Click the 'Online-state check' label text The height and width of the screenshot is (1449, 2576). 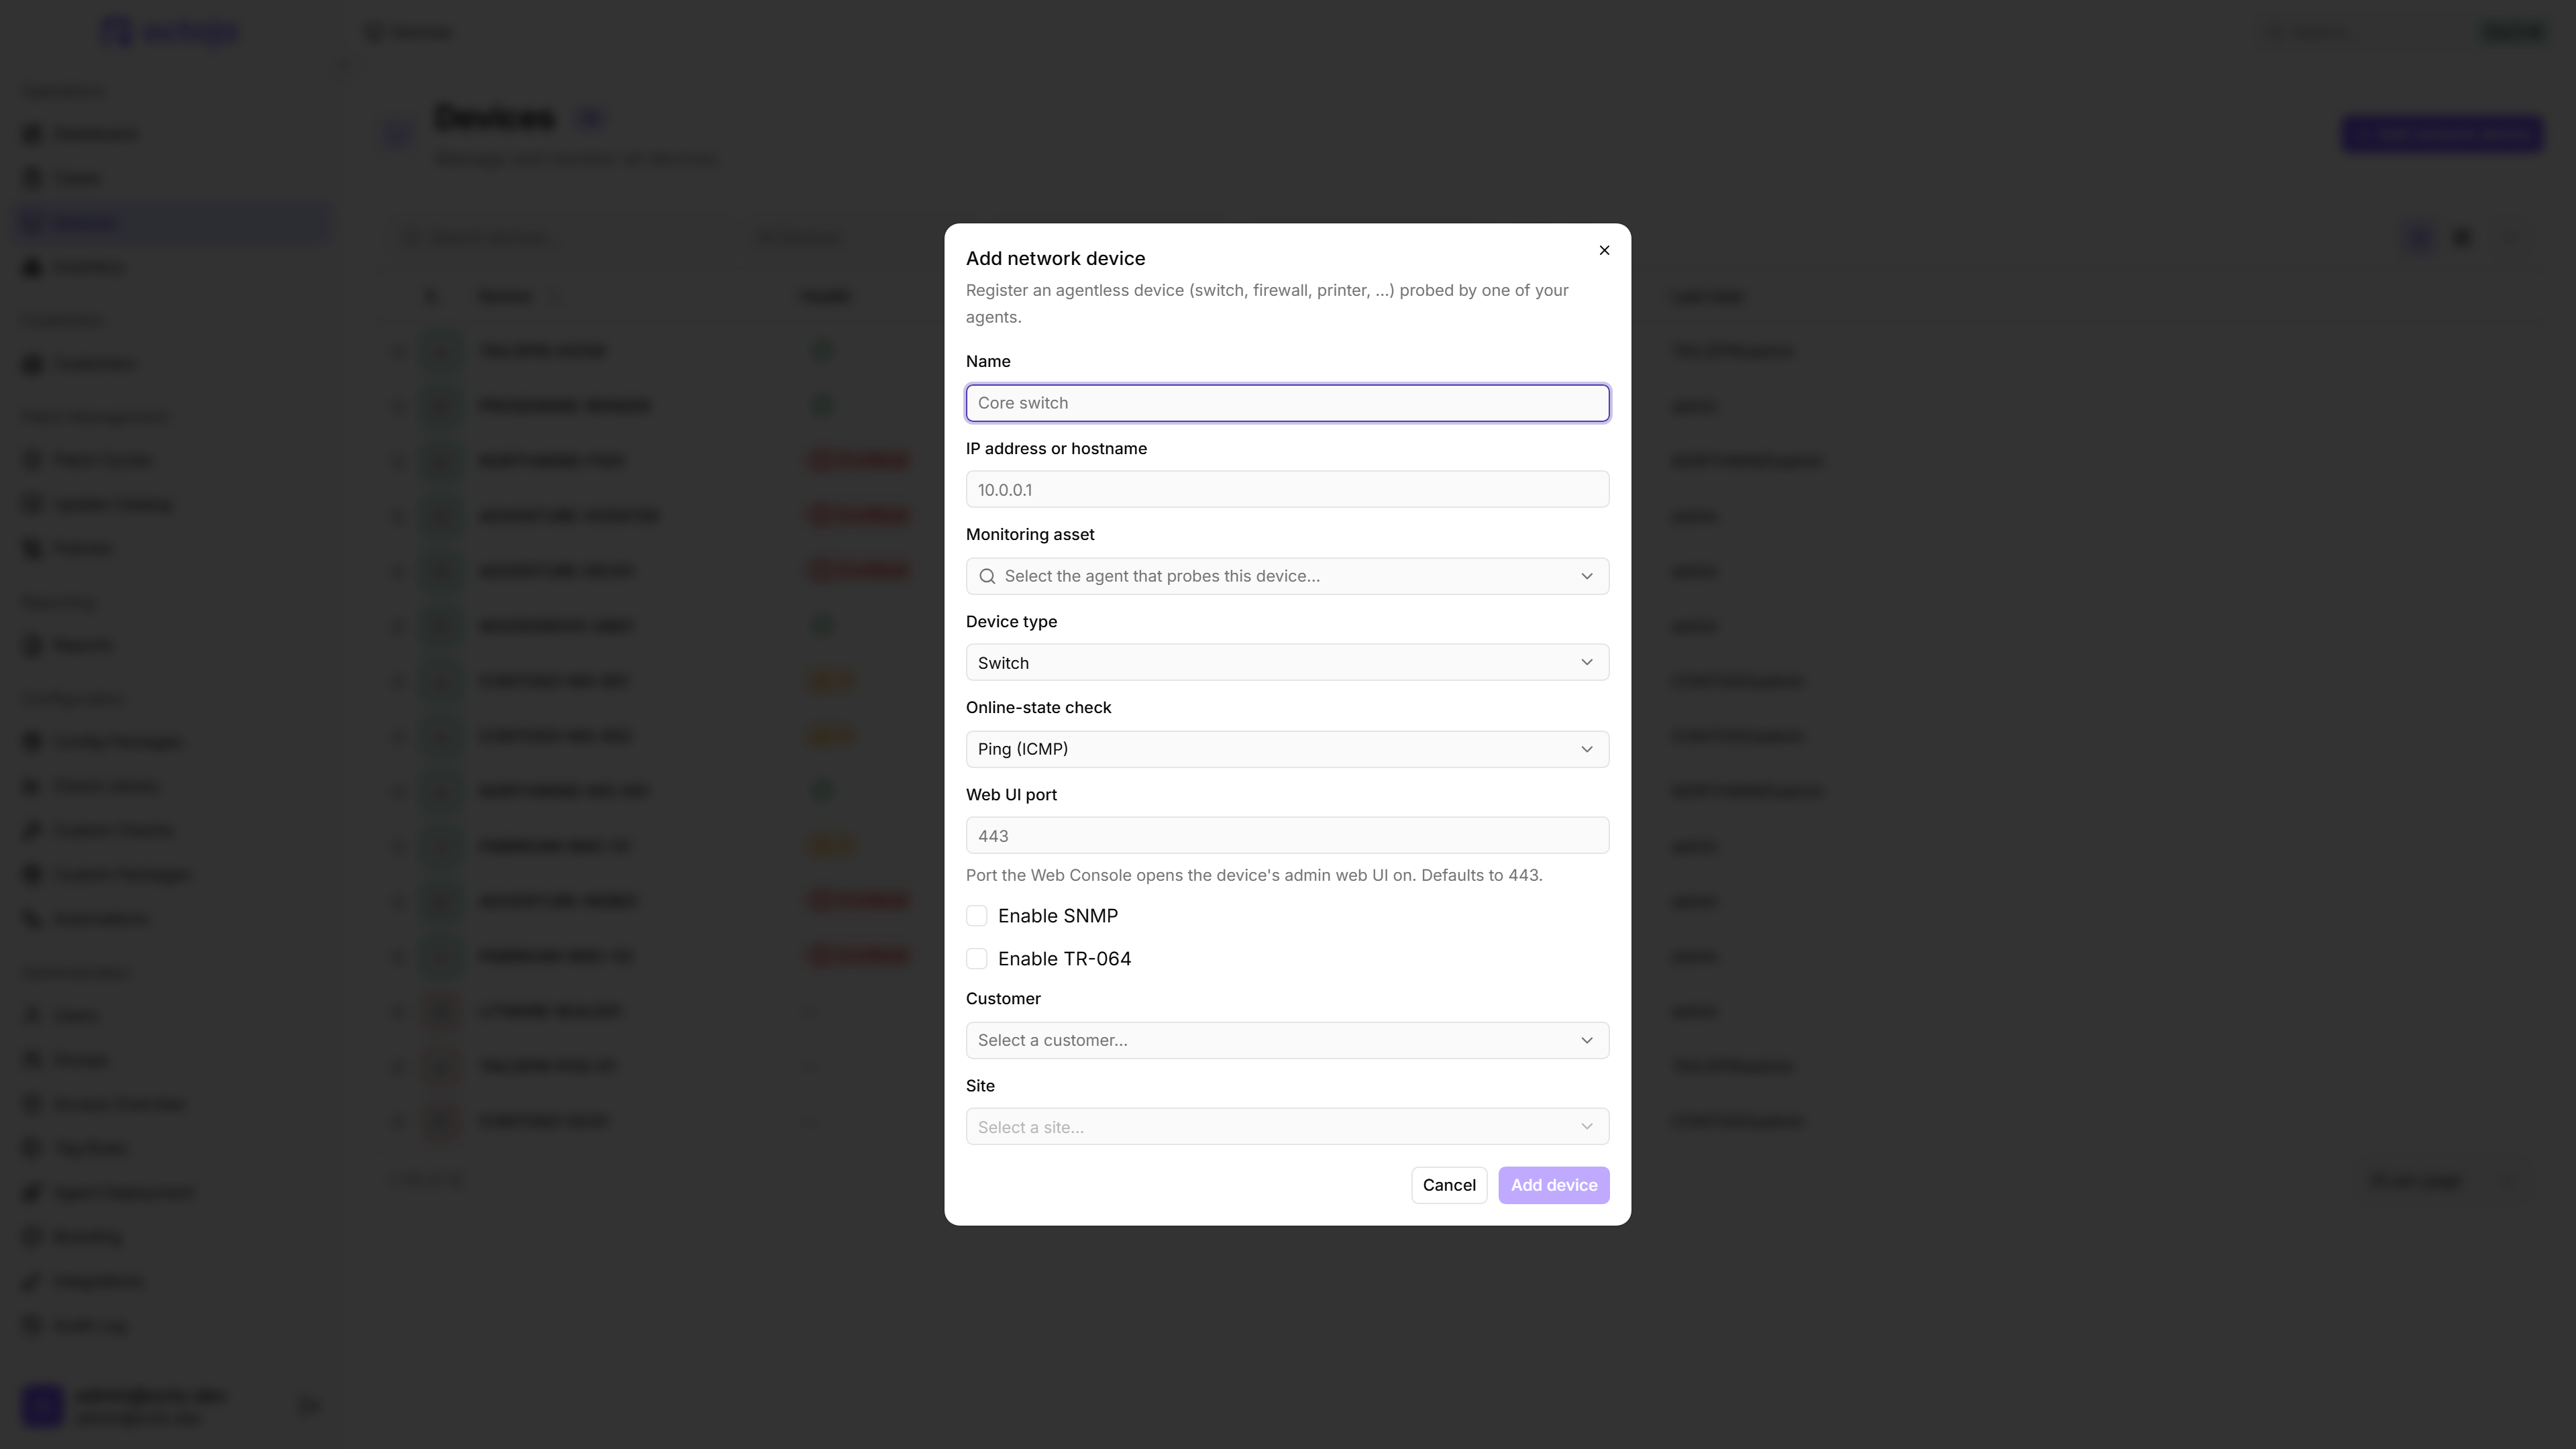click(x=1038, y=708)
